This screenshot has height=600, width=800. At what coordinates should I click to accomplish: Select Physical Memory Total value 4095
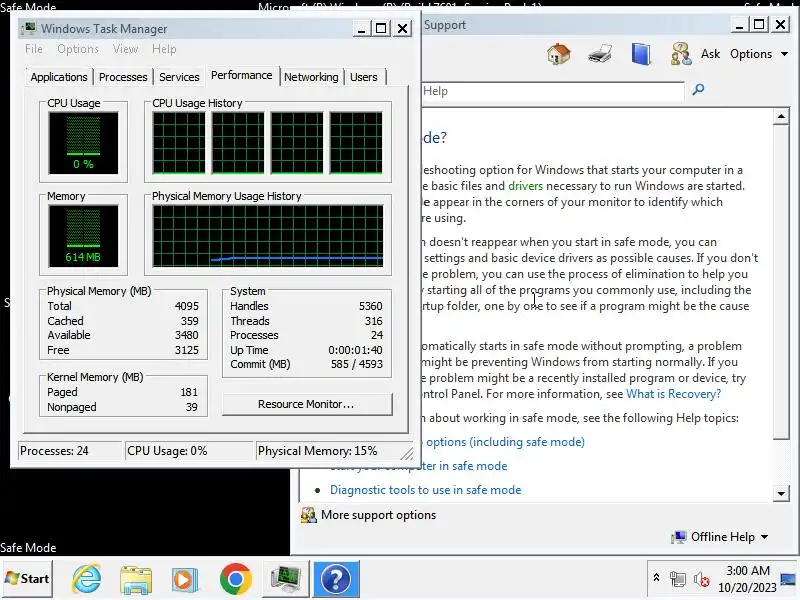click(x=186, y=306)
